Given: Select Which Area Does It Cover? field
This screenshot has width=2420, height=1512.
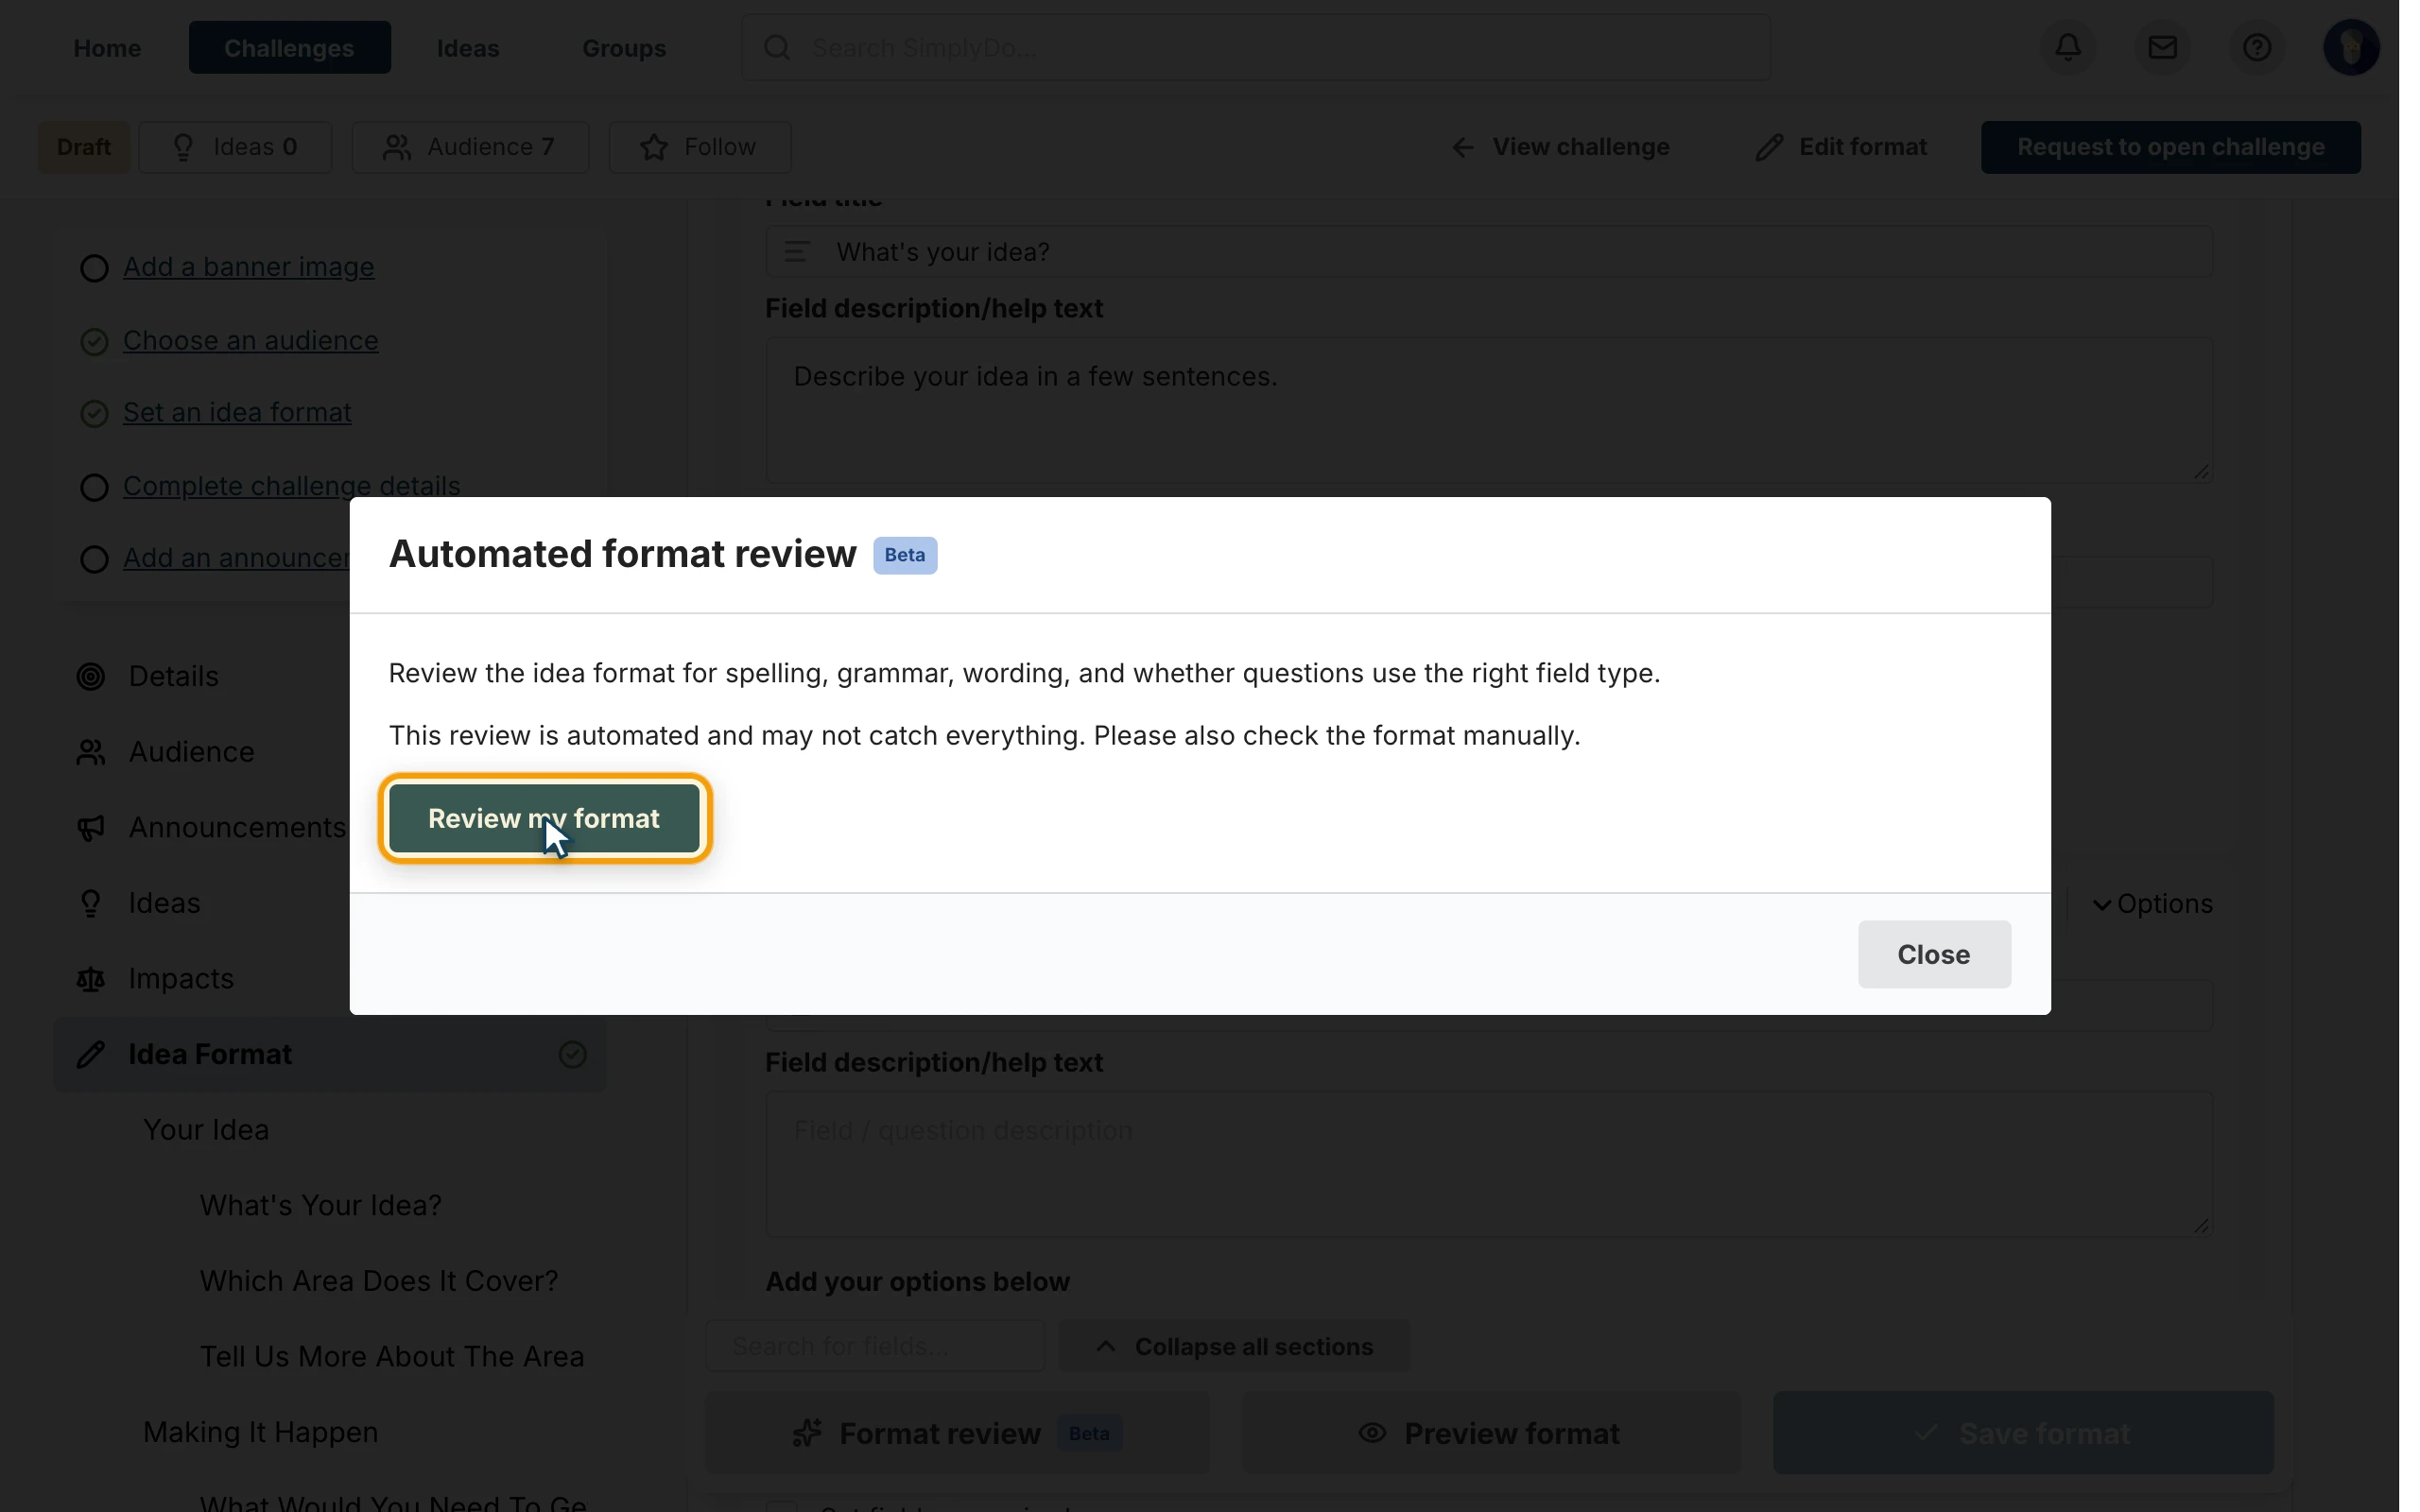Looking at the screenshot, I should [378, 1281].
